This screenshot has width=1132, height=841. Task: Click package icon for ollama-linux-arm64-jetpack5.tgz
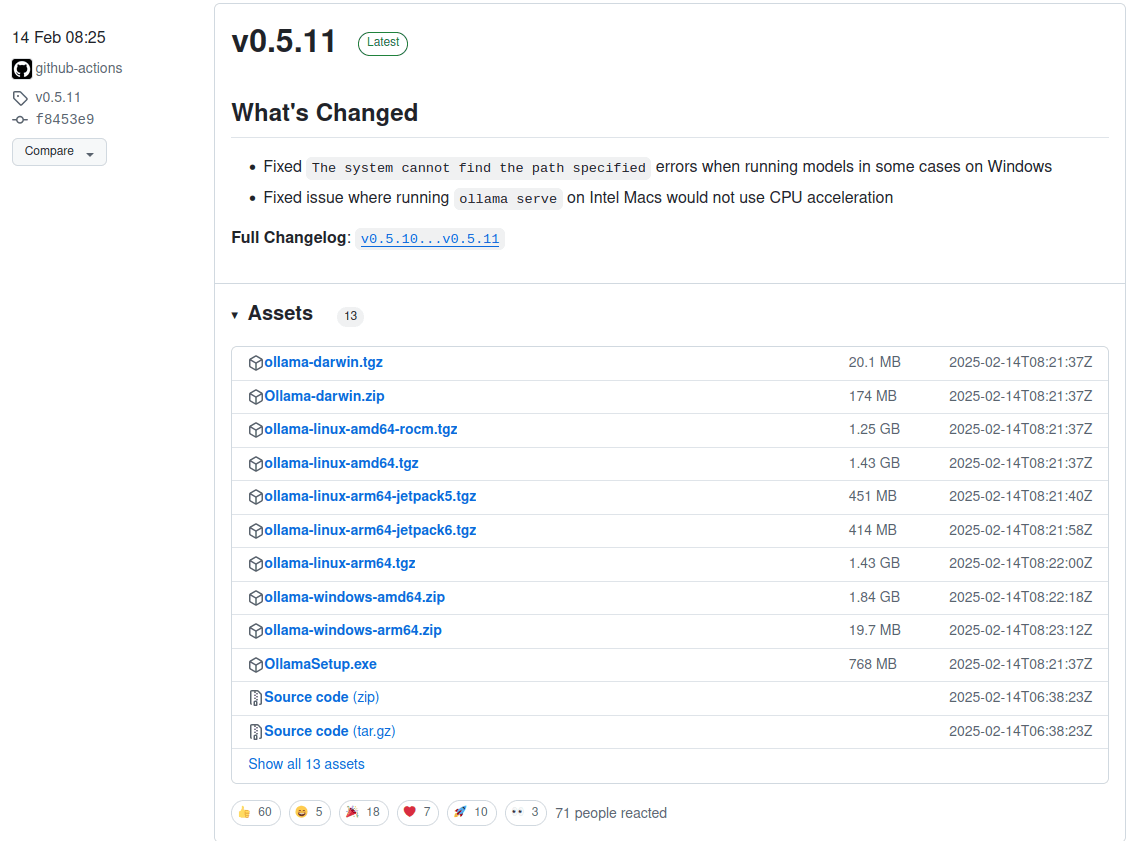[256, 497]
